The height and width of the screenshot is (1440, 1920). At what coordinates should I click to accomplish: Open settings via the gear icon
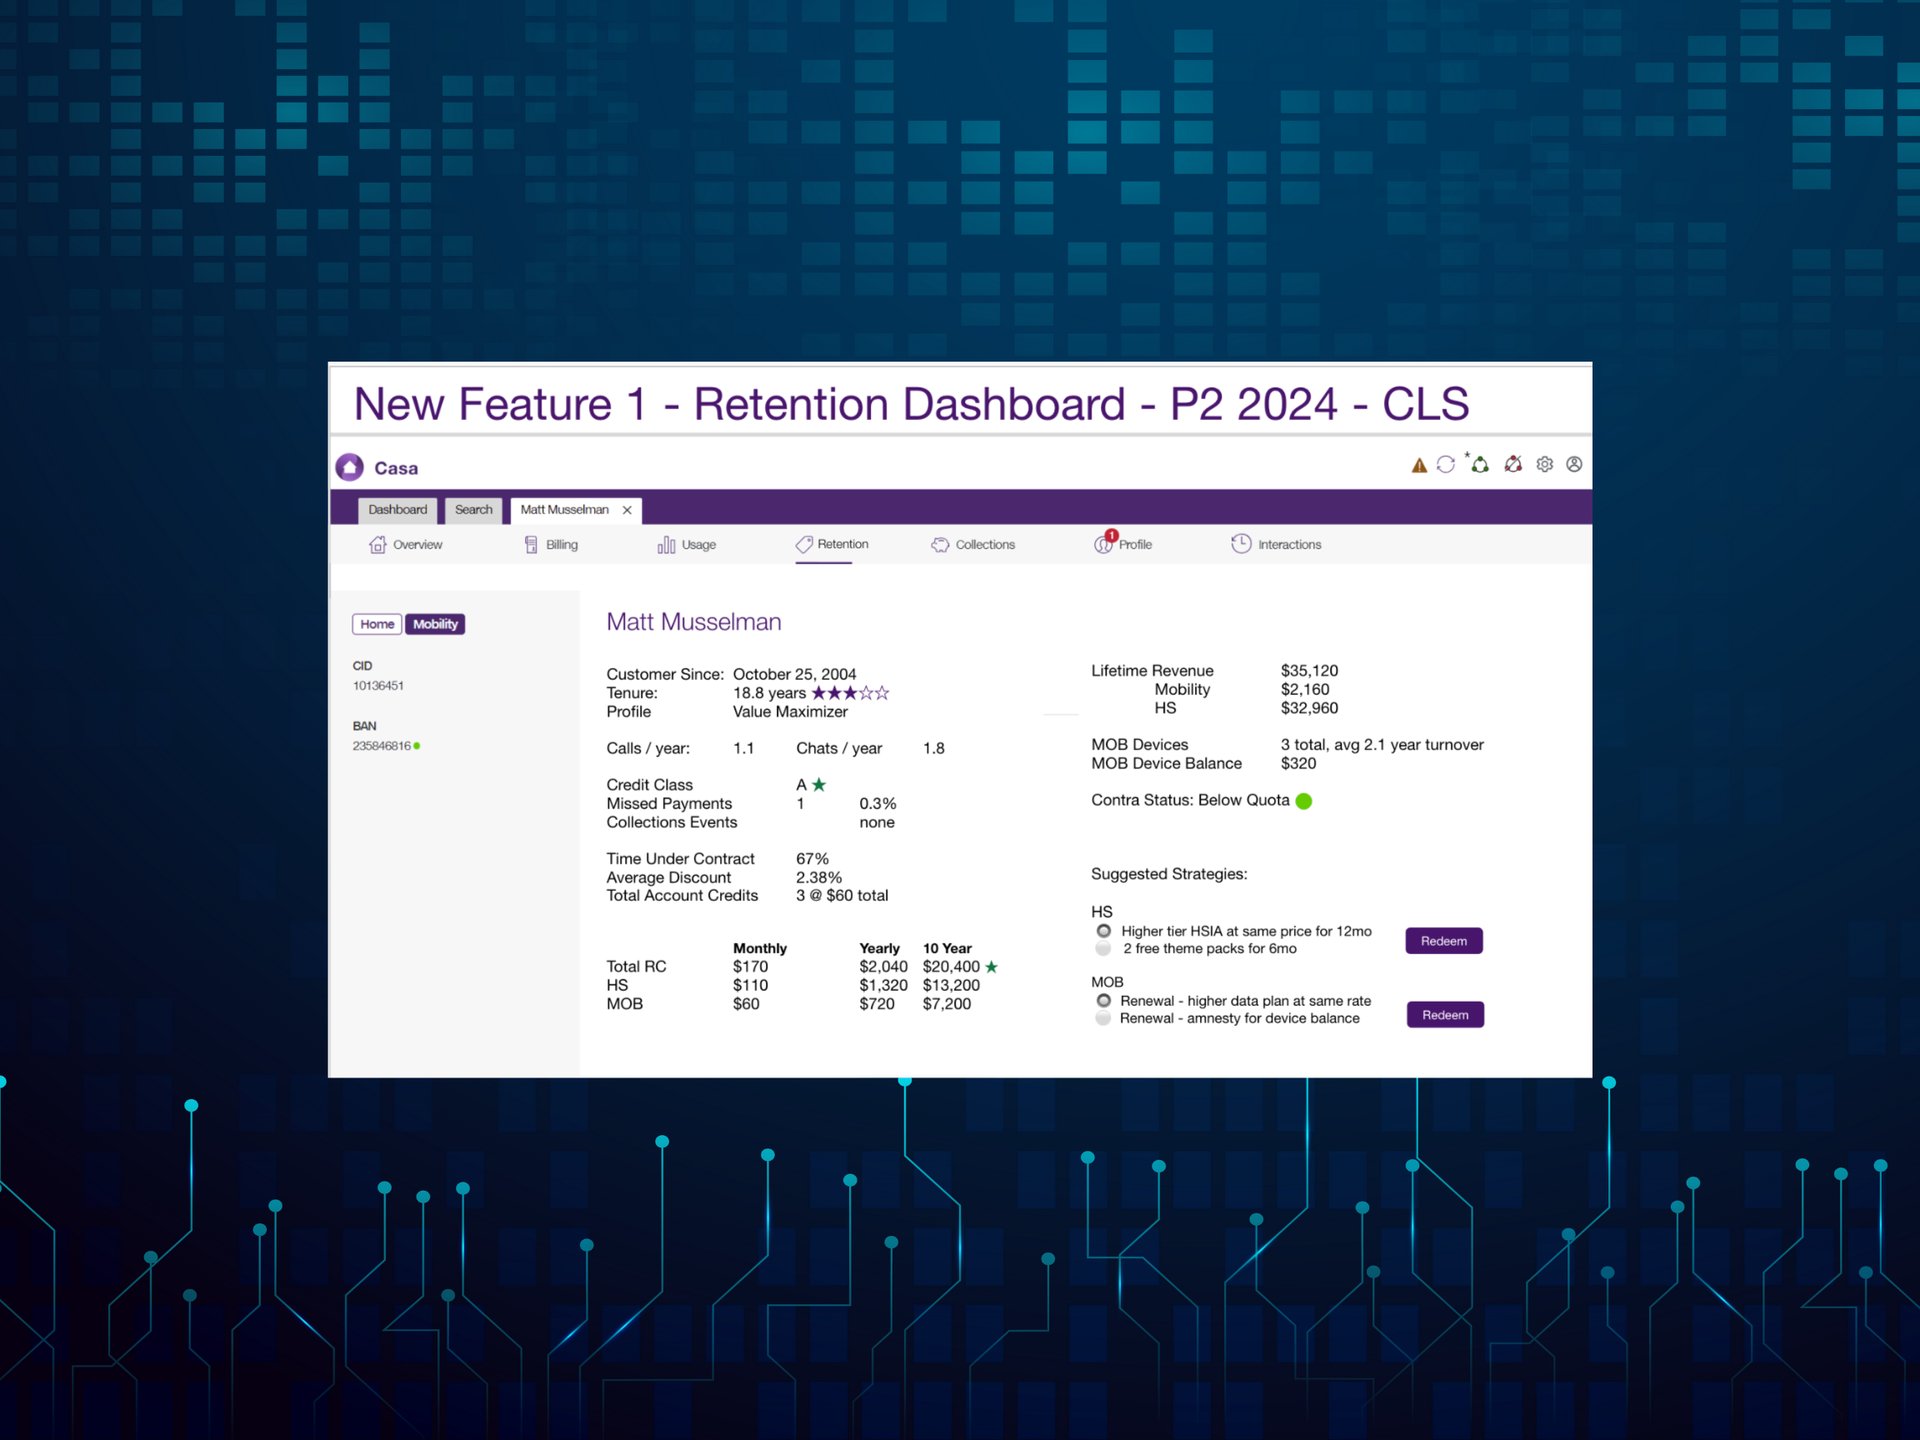[1545, 464]
